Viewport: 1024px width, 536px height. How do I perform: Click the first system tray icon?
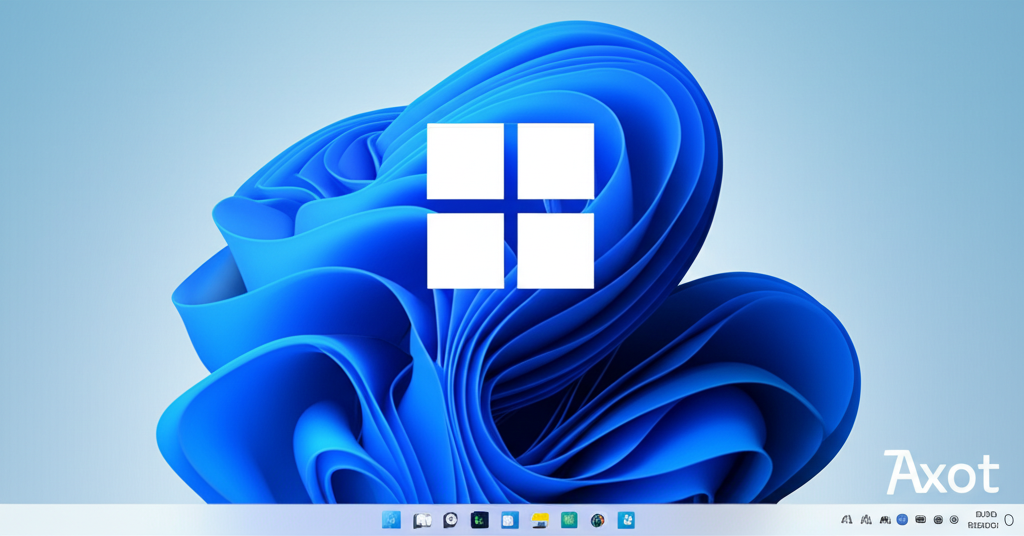tap(847, 520)
